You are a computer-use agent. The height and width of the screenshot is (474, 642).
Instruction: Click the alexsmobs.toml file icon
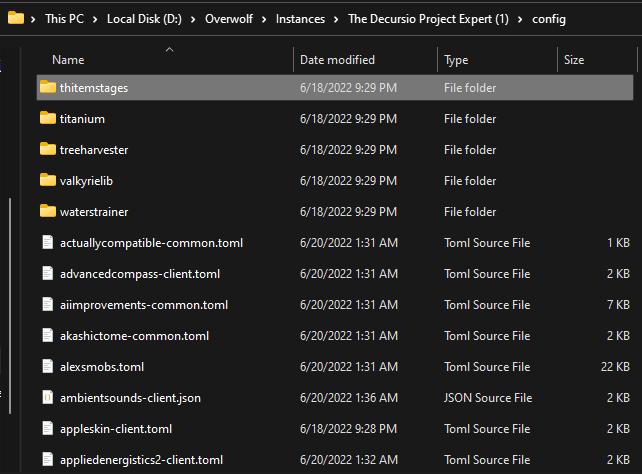pyautogui.click(x=48, y=366)
